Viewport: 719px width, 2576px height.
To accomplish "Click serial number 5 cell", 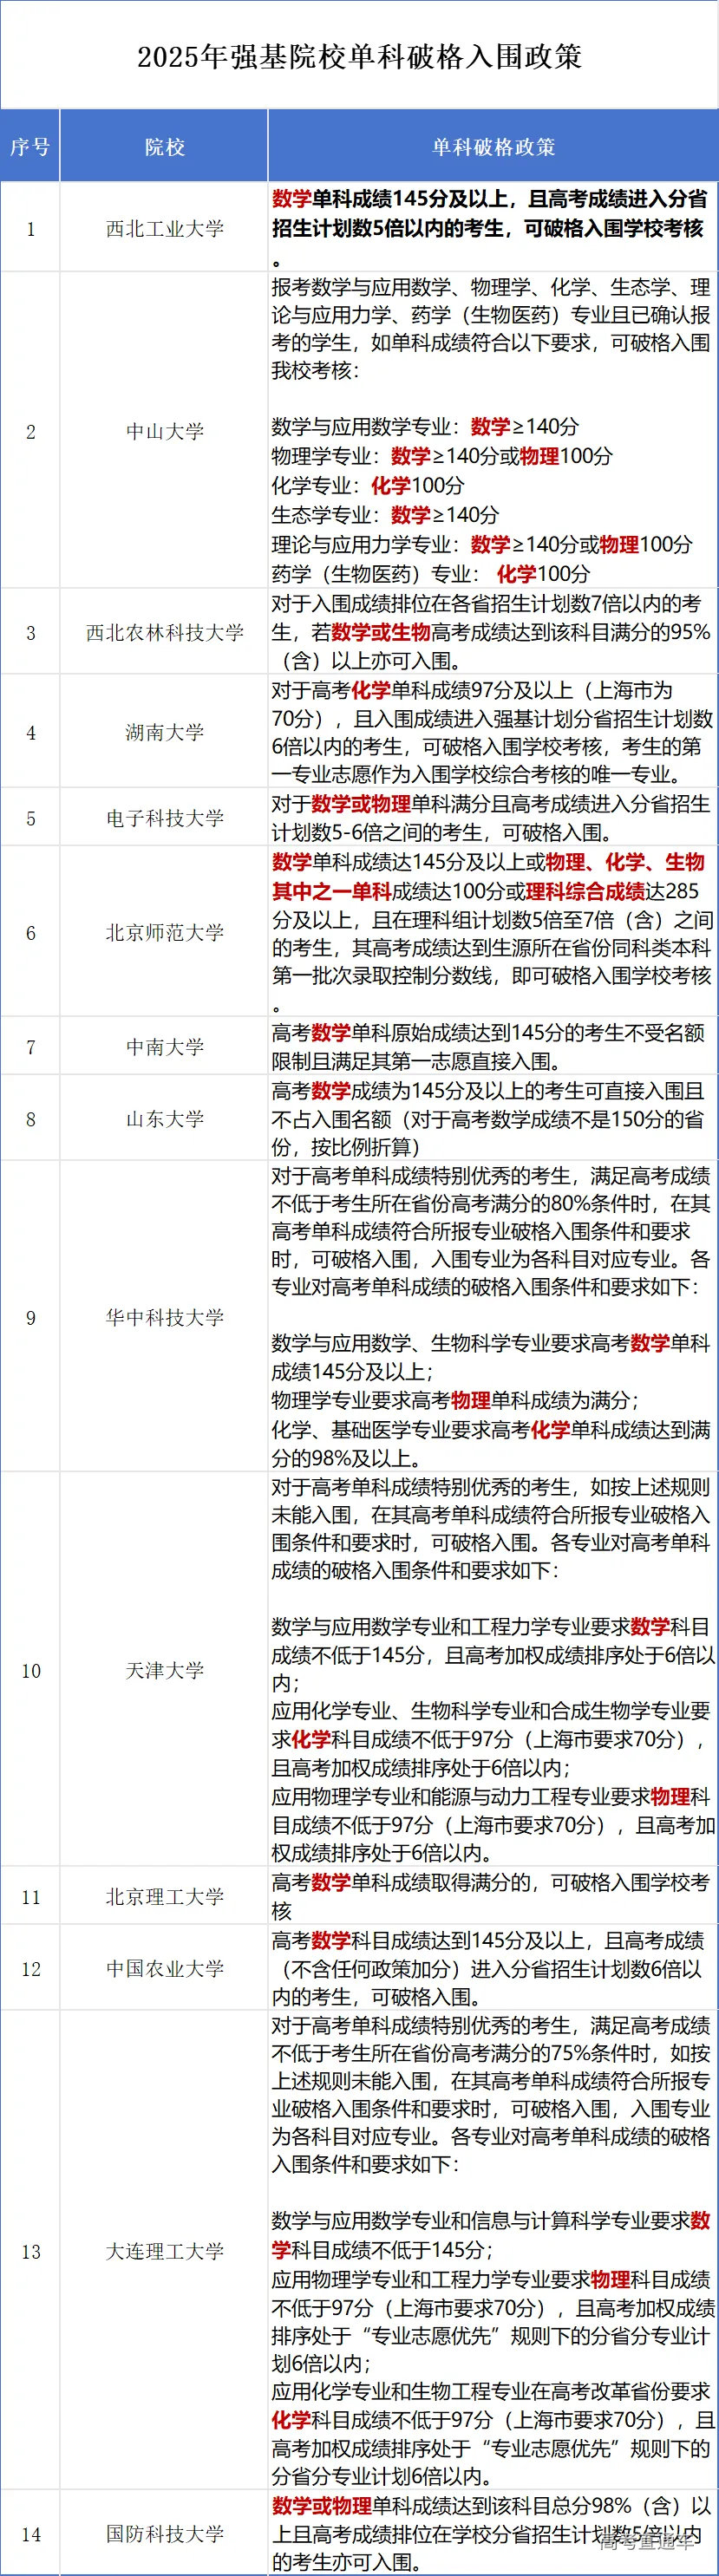I will pyautogui.click(x=30, y=818).
